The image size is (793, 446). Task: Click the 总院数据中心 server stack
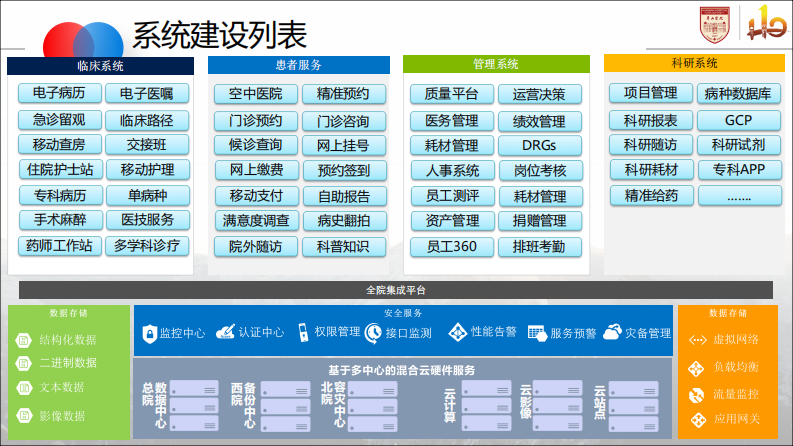click(194, 406)
